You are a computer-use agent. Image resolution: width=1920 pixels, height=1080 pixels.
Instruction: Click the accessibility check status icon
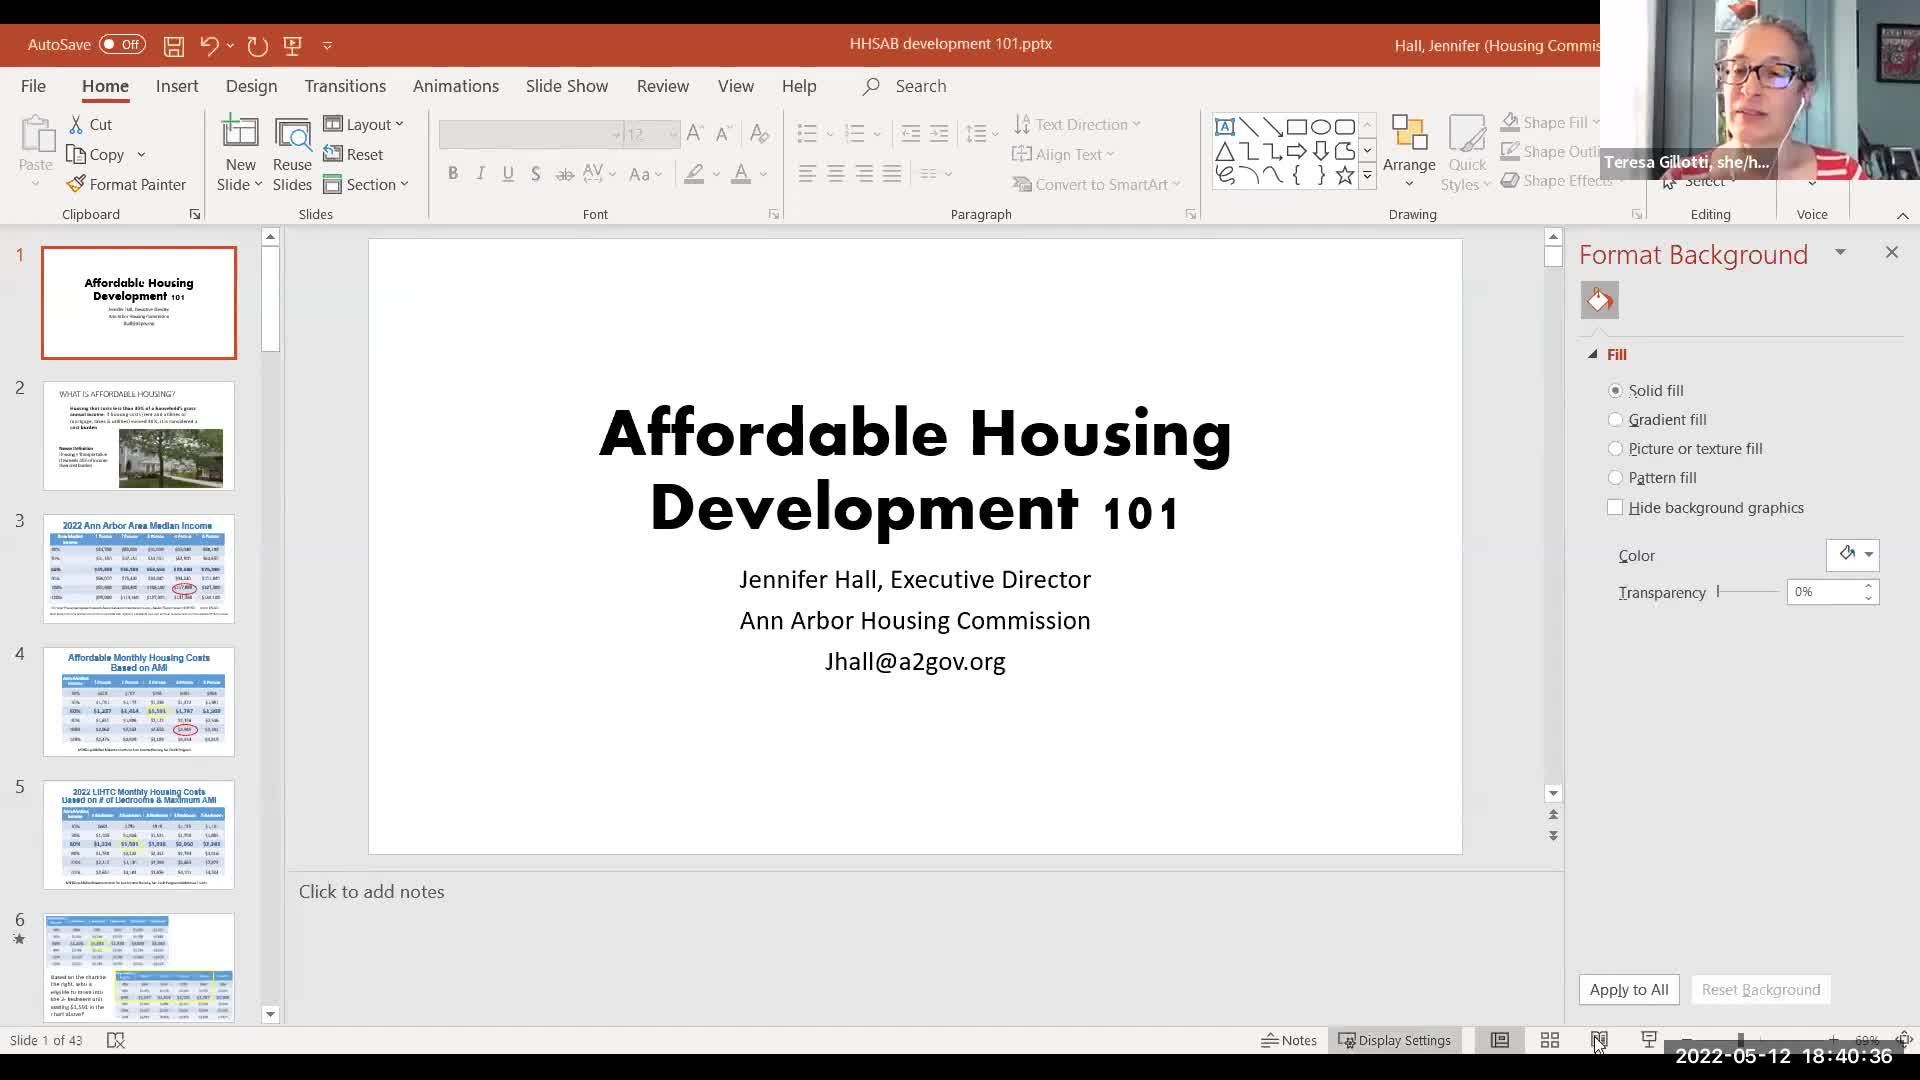[x=116, y=1040]
